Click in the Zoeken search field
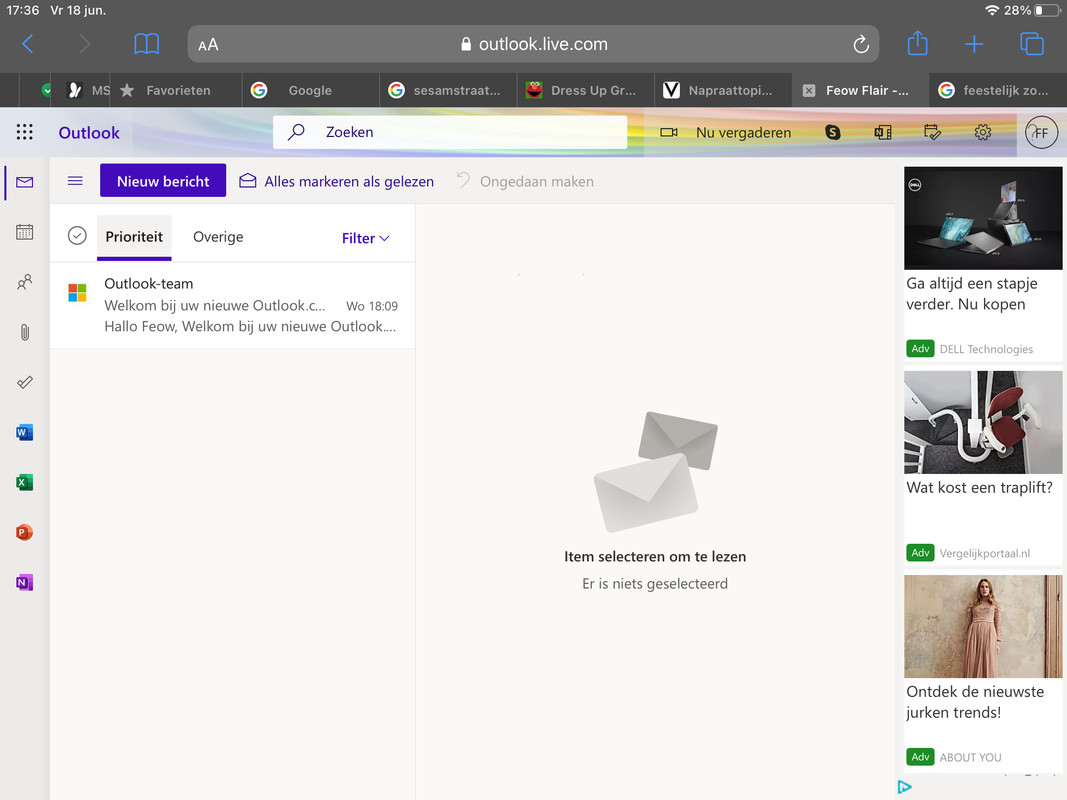The height and width of the screenshot is (800, 1067). 450,132
